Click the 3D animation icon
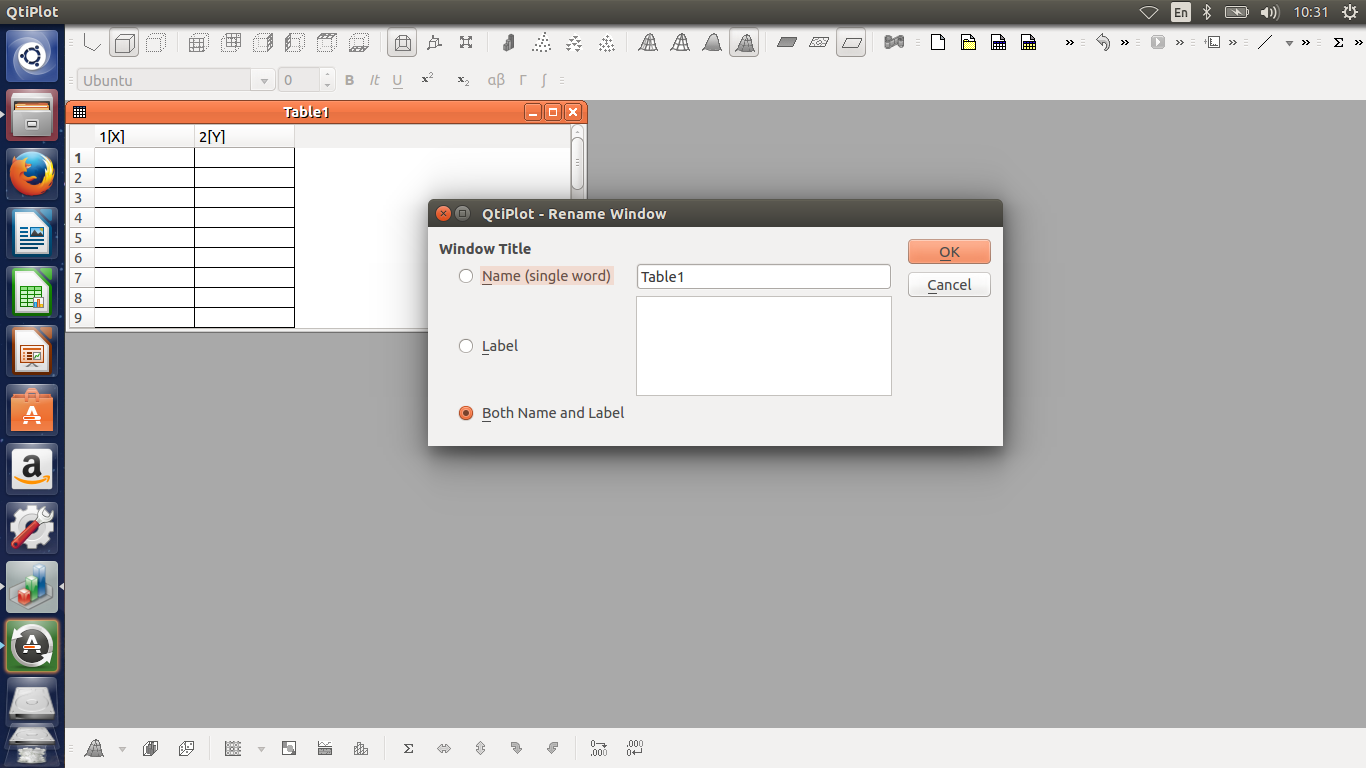 coord(894,43)
